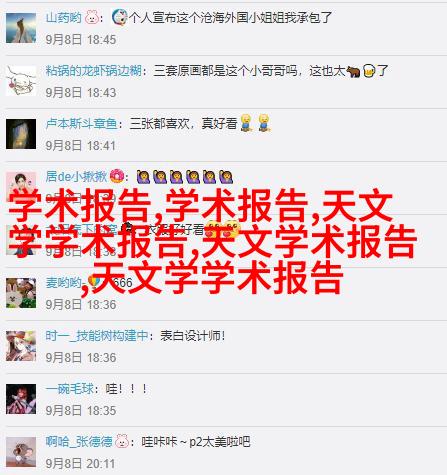The width and height of the screenshot is (447, 475).
Task: Click the rabbit badge next to 山药哟
Action: click(x=91, y=17)
